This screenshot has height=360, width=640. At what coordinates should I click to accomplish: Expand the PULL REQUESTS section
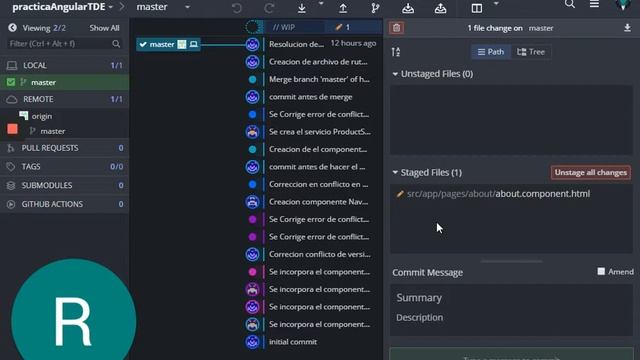(64, 148)
